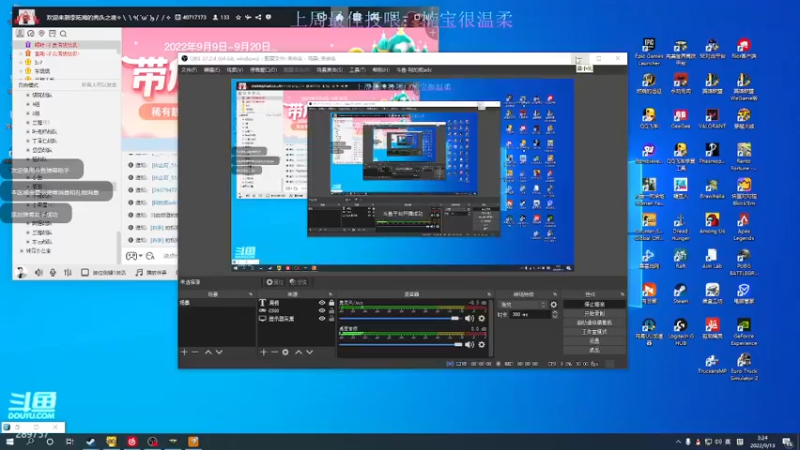Remove the selected scene in OBS
This screenshot has width=800, height=450.
click(195, 352)
